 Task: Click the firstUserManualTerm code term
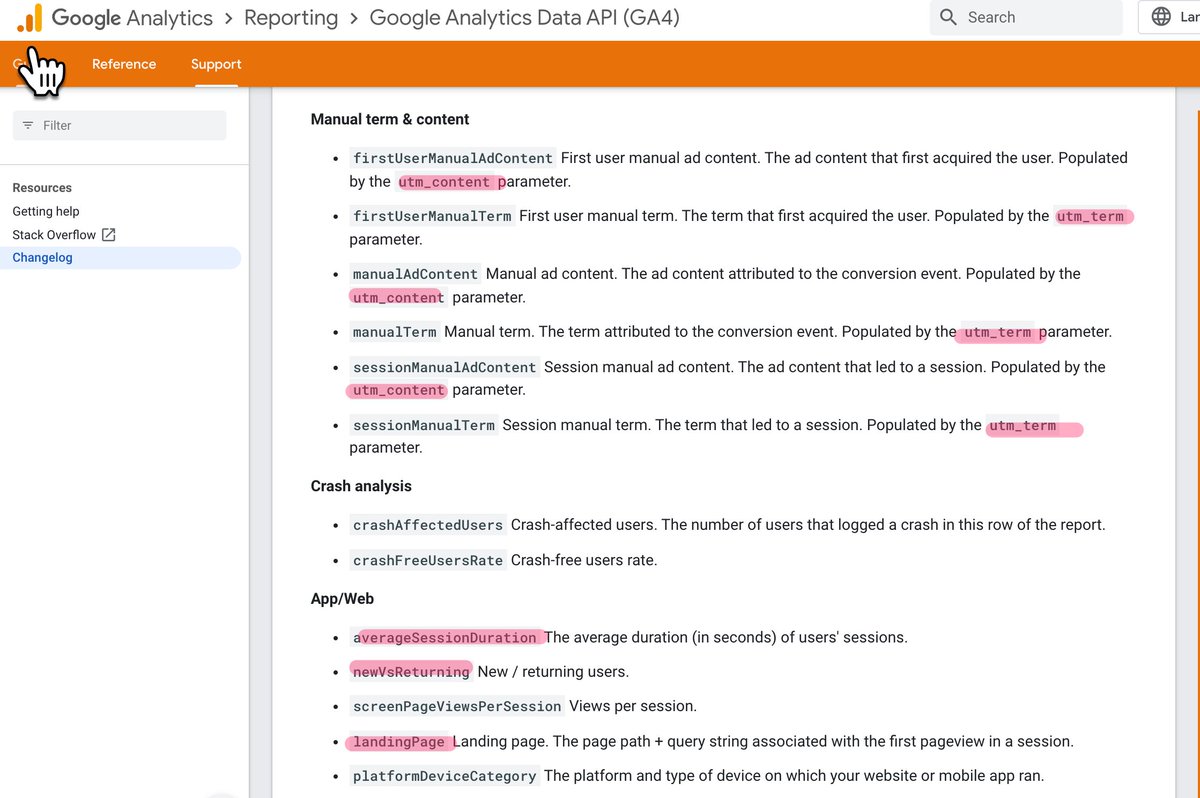point(432,216)
